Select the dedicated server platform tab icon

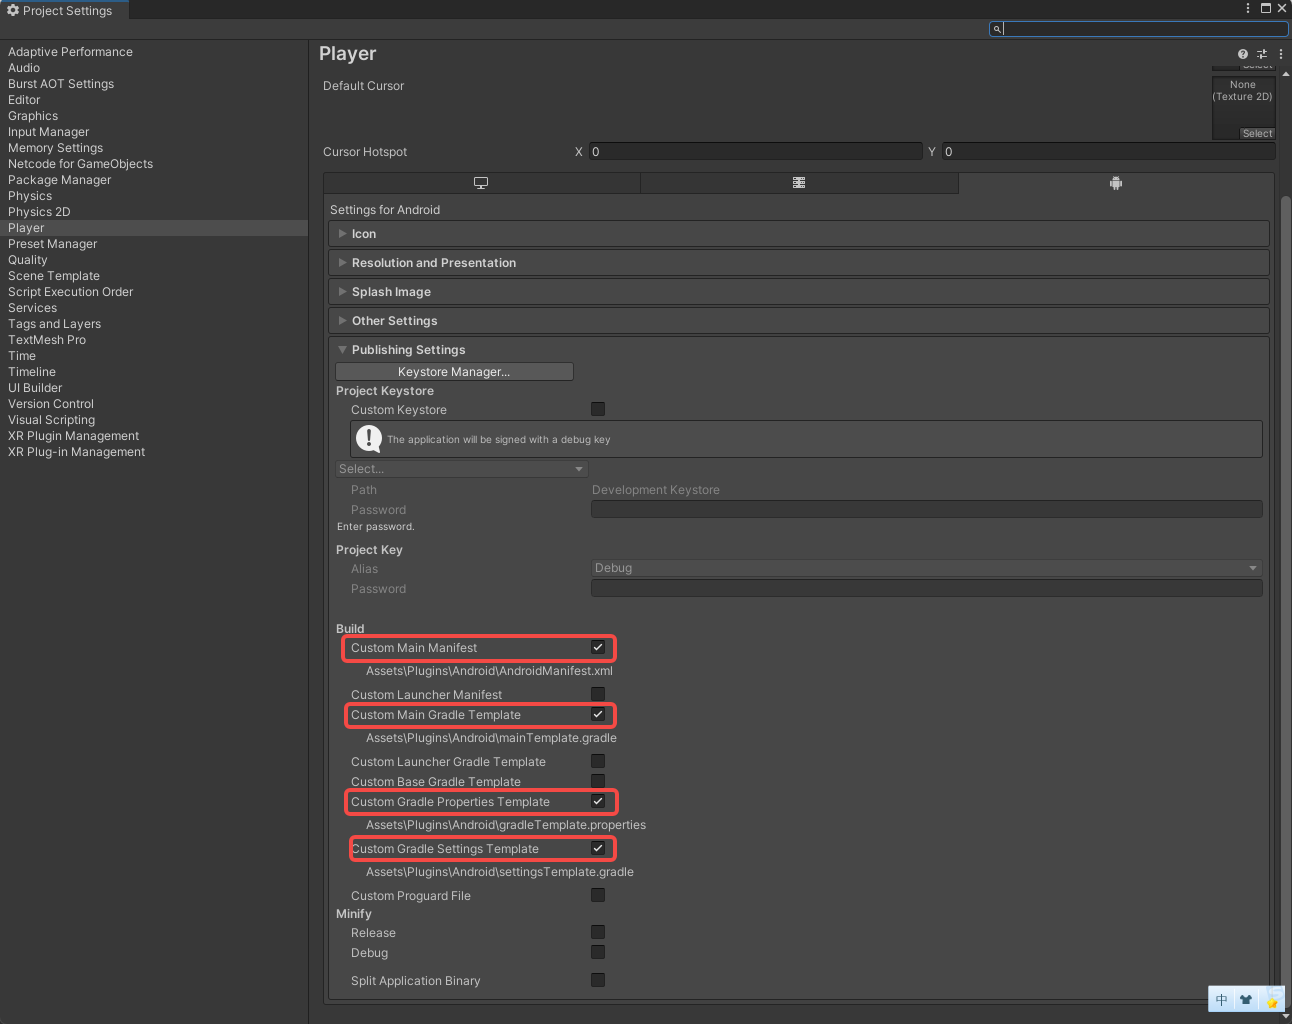pos(799,183)
